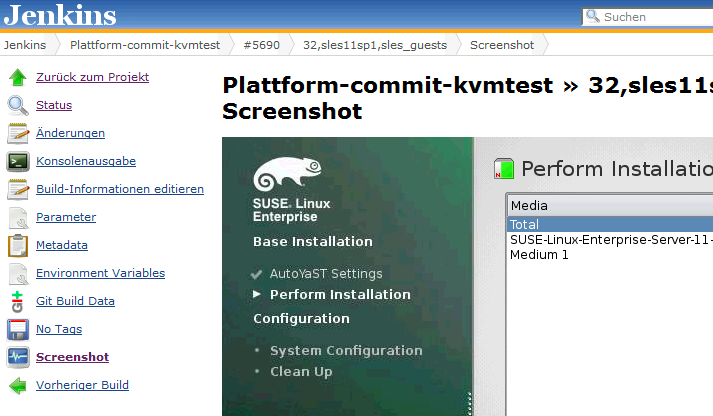This screenshot has width=713, height=416.
Task: Click AutoYaST Settings step
Action: tap(326, 274)
